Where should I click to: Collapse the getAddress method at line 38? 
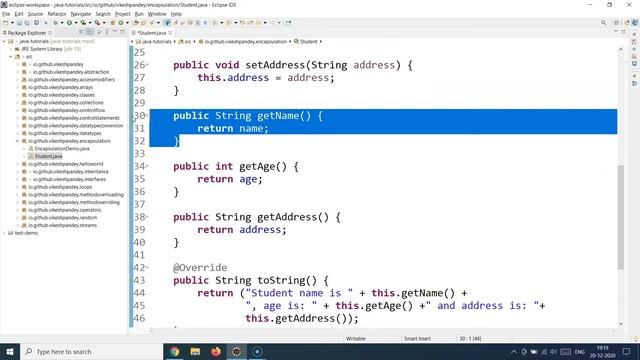[x=147, y=217]
